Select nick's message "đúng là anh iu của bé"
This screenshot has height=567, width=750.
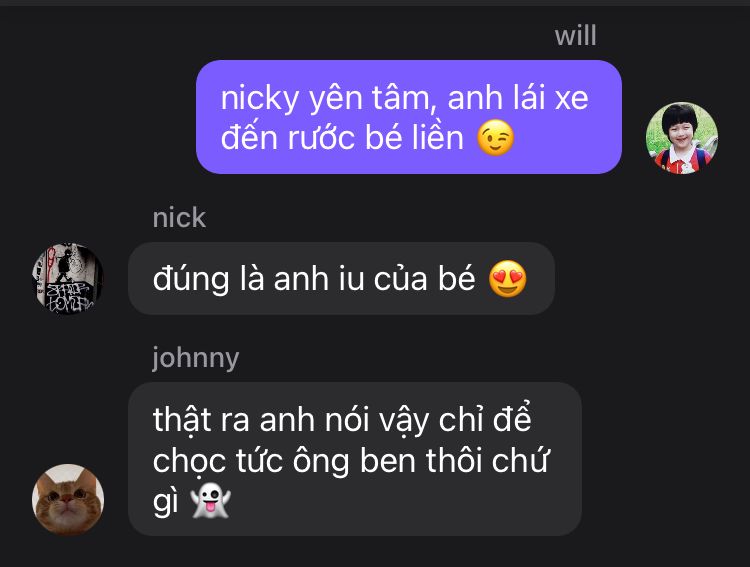coord(341,278)
